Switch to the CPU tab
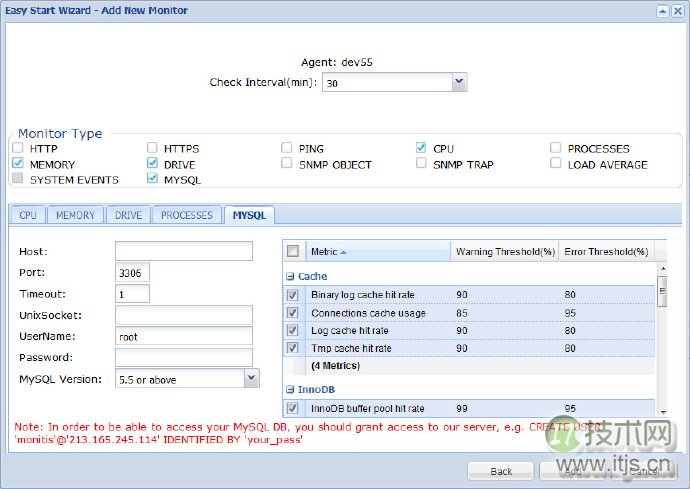The image size is (690, 489). (28, 215)
